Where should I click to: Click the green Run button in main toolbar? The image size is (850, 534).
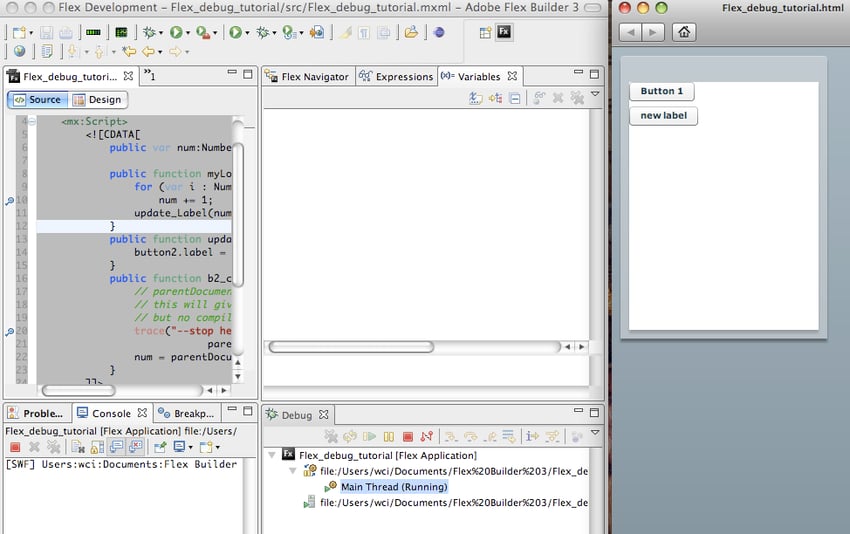(177, 32)
